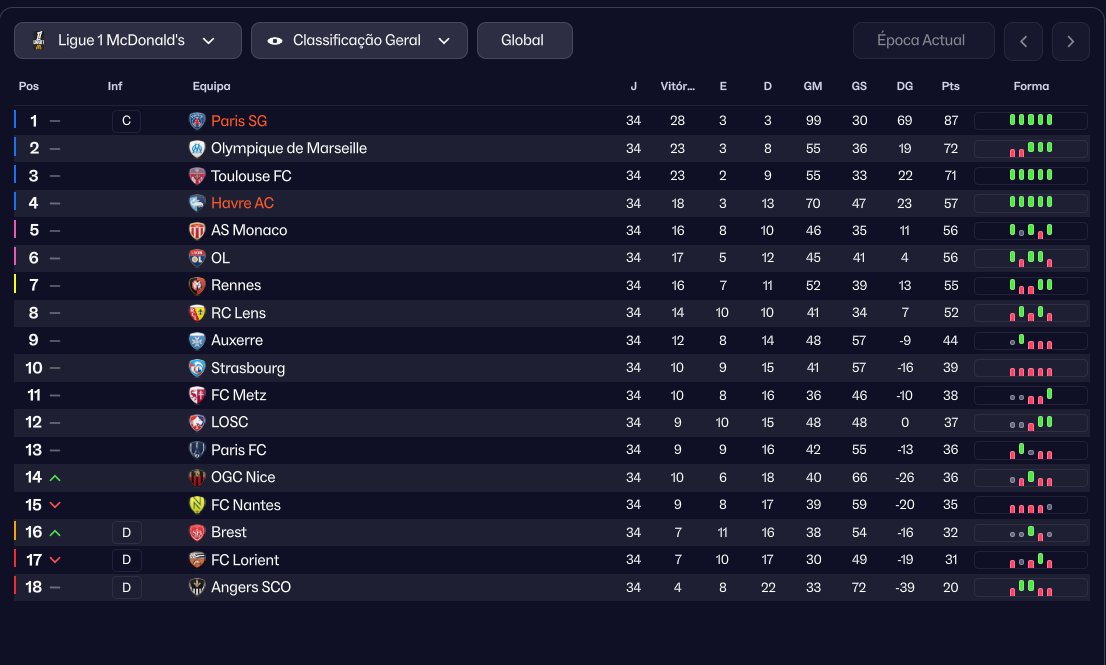
Task: Click the AS Monaco club badge
Action: pos(197,231)
